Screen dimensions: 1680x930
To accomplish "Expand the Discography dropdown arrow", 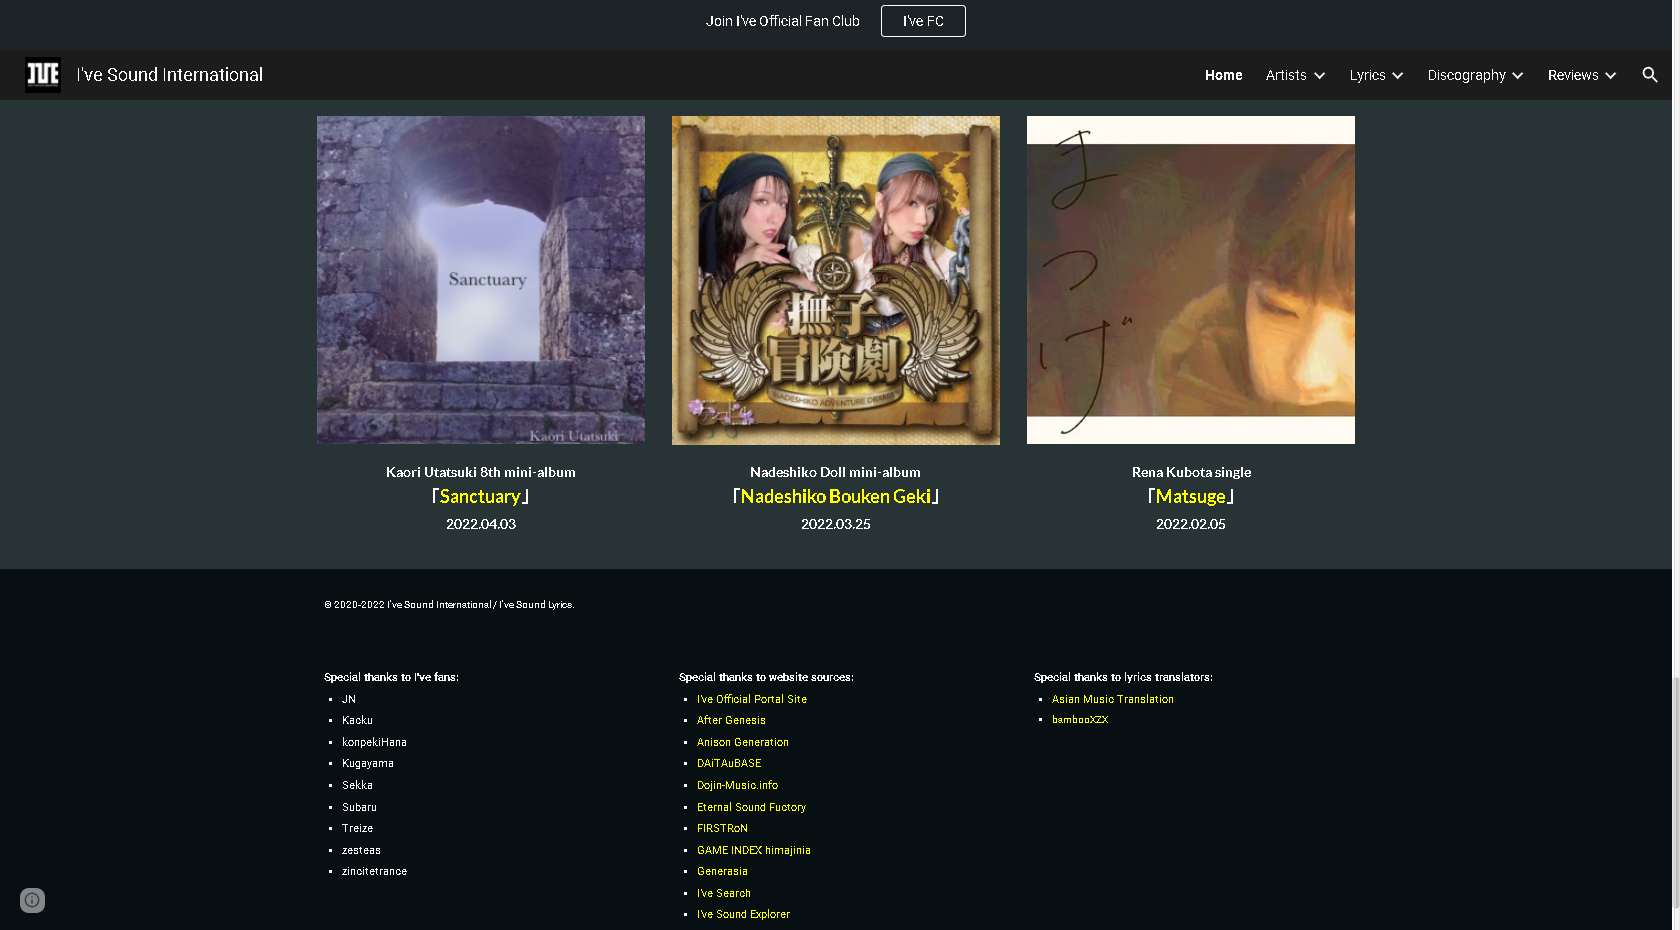I will pos(1517,75).
